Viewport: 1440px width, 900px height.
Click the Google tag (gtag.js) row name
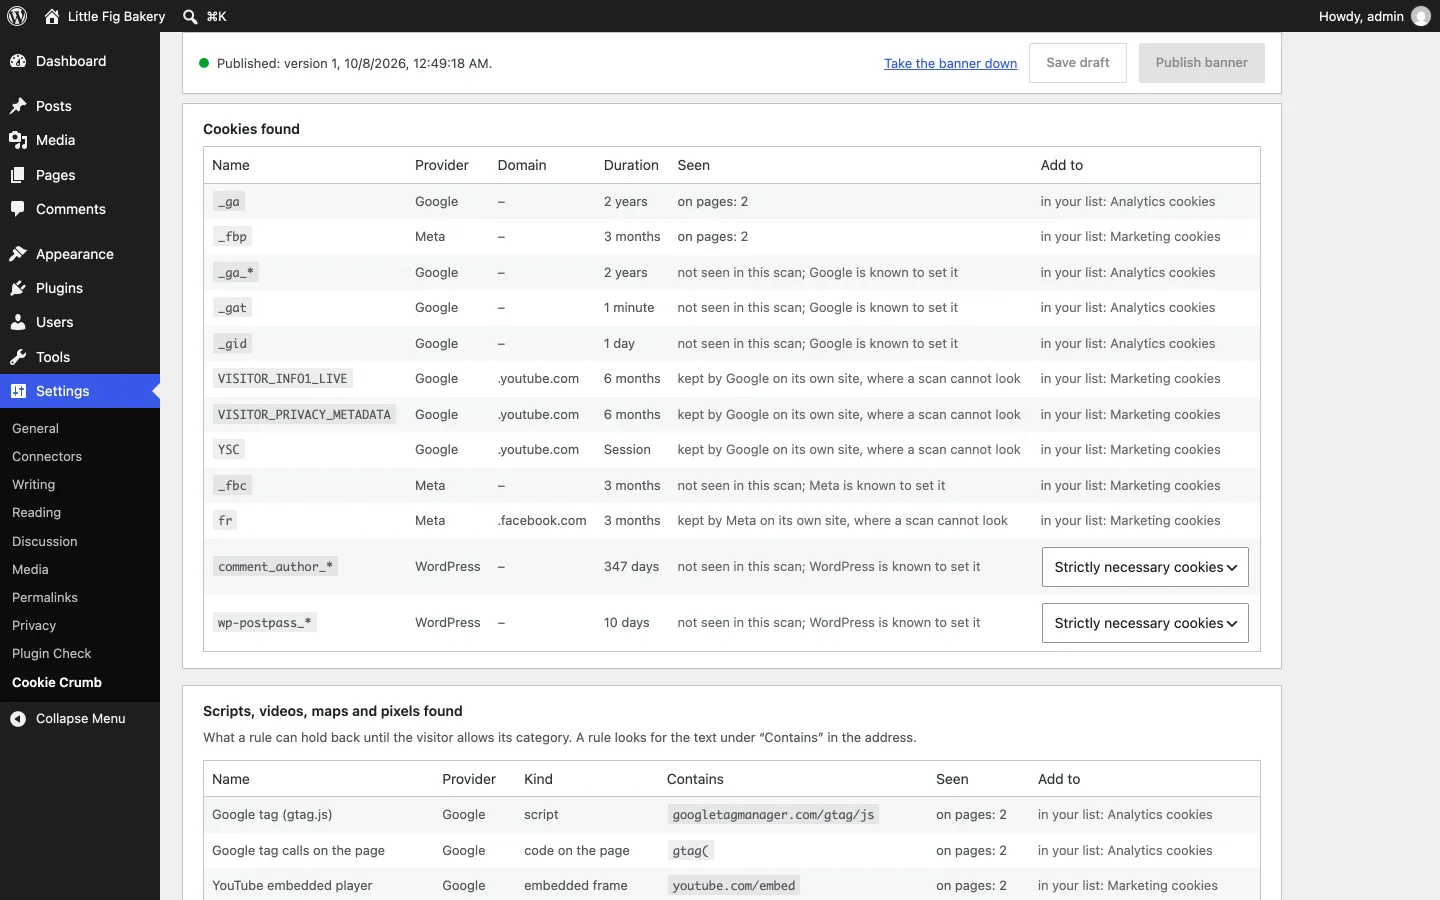(272, 815)
